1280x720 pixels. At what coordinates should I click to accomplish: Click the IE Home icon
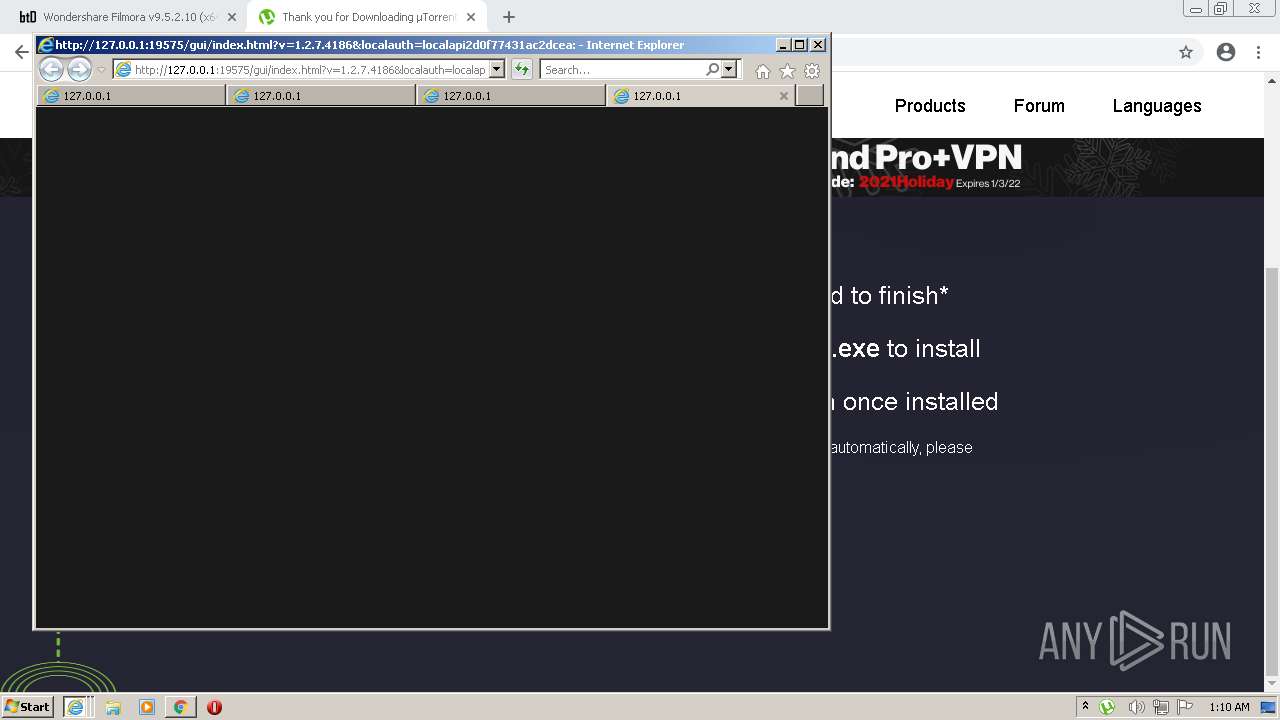point(763,71)
